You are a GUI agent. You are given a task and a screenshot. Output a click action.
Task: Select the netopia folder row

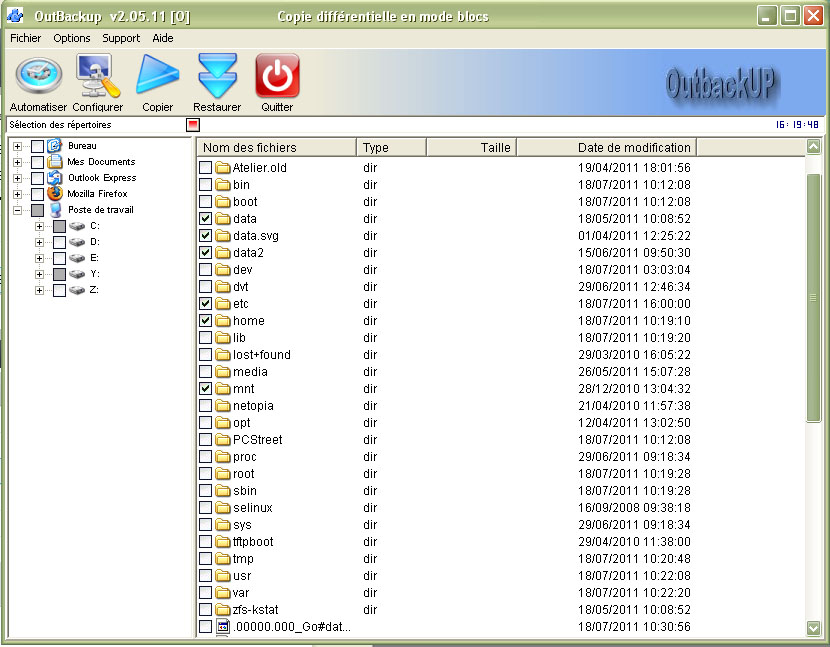tap(501, 406)
